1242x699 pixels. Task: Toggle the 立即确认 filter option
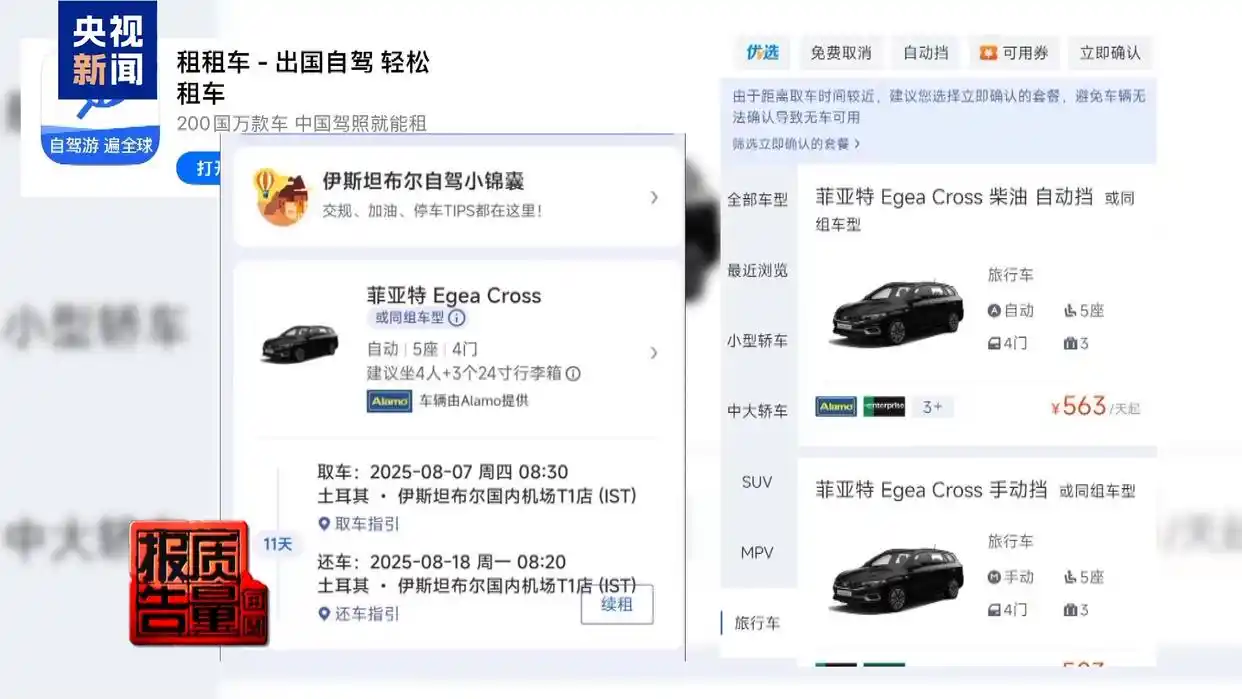point(1111,53)
